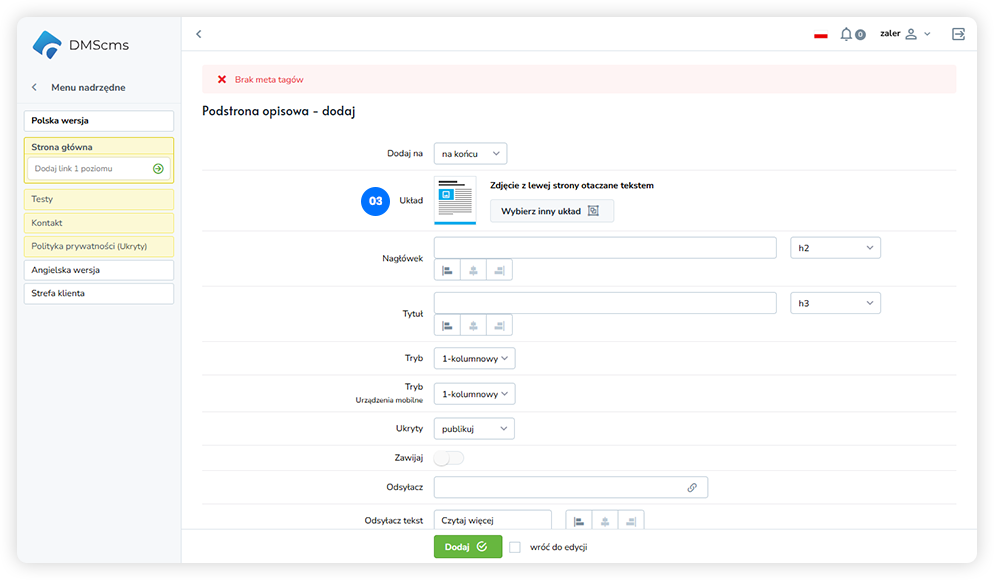Click 'Wybierz inny układ' button

click(551, 211)
